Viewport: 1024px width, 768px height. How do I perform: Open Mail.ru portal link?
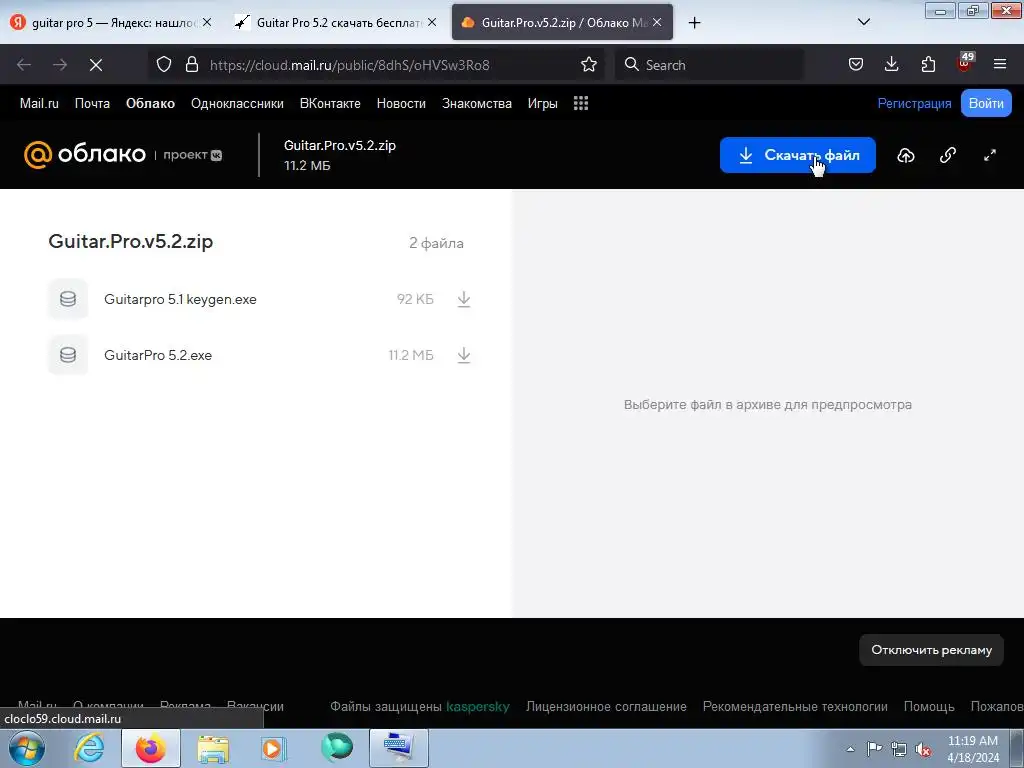click(39, 103)
